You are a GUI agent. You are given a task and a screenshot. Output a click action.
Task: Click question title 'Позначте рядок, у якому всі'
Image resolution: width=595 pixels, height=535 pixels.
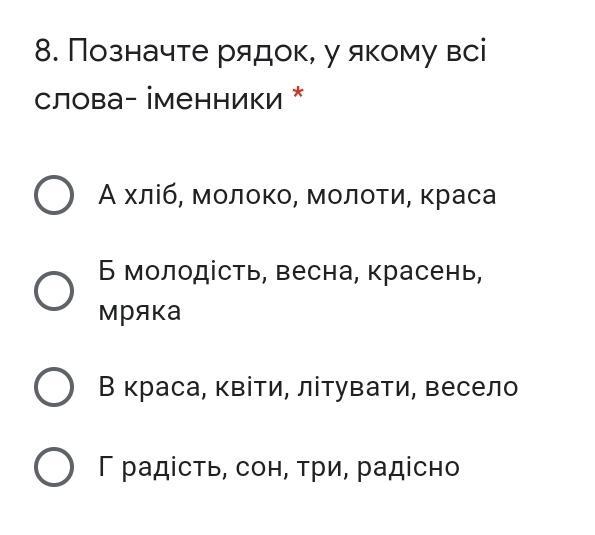click(277, 52)
